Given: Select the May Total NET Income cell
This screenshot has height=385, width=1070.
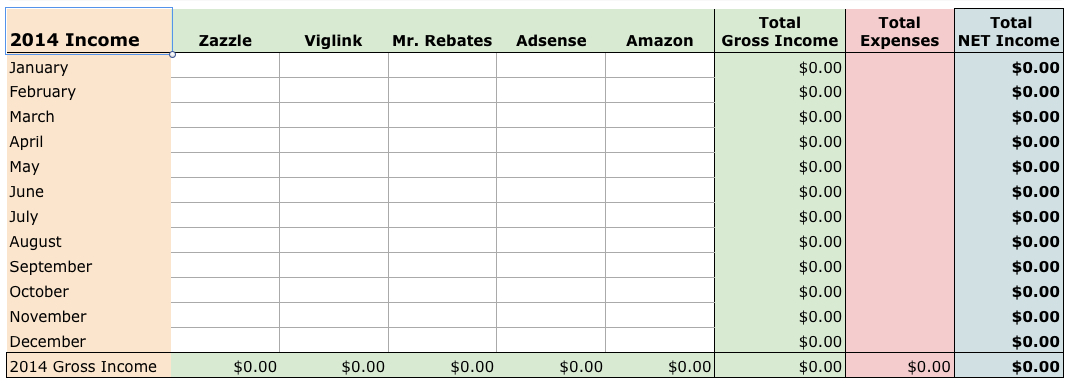Looking at the screenshot, I should click(x=1010, y=166).
